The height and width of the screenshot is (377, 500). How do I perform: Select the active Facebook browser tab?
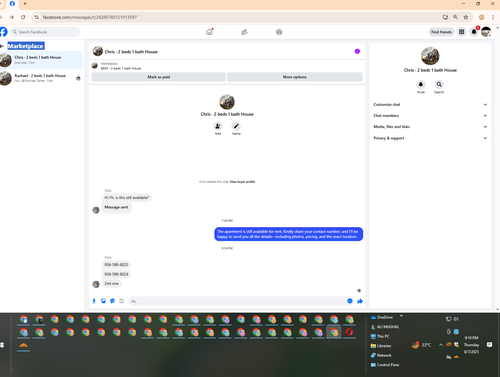pos(12,4)
